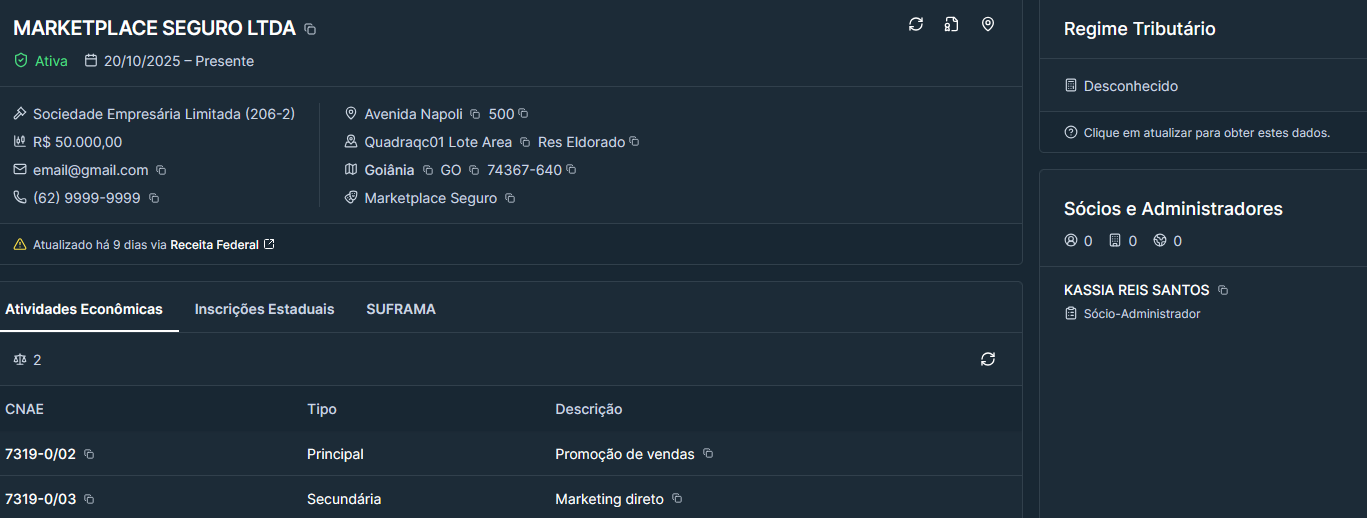
Task: Copy the Res Eldorado neighborhood
Action: (634, 142)
